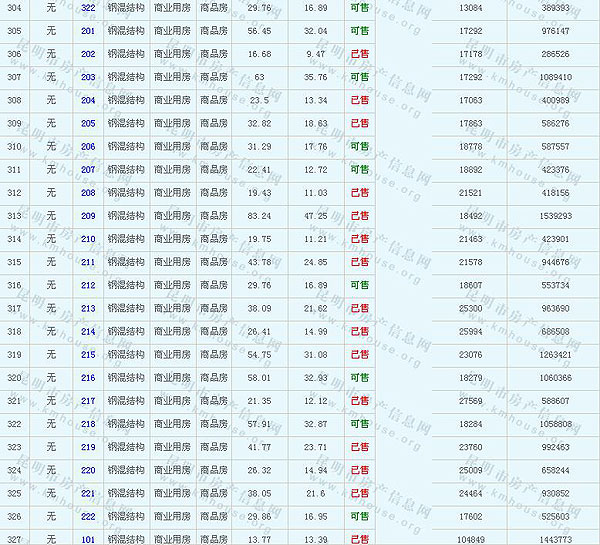
Task: Click the room 220 link
Action: click(x=88, y=470)
